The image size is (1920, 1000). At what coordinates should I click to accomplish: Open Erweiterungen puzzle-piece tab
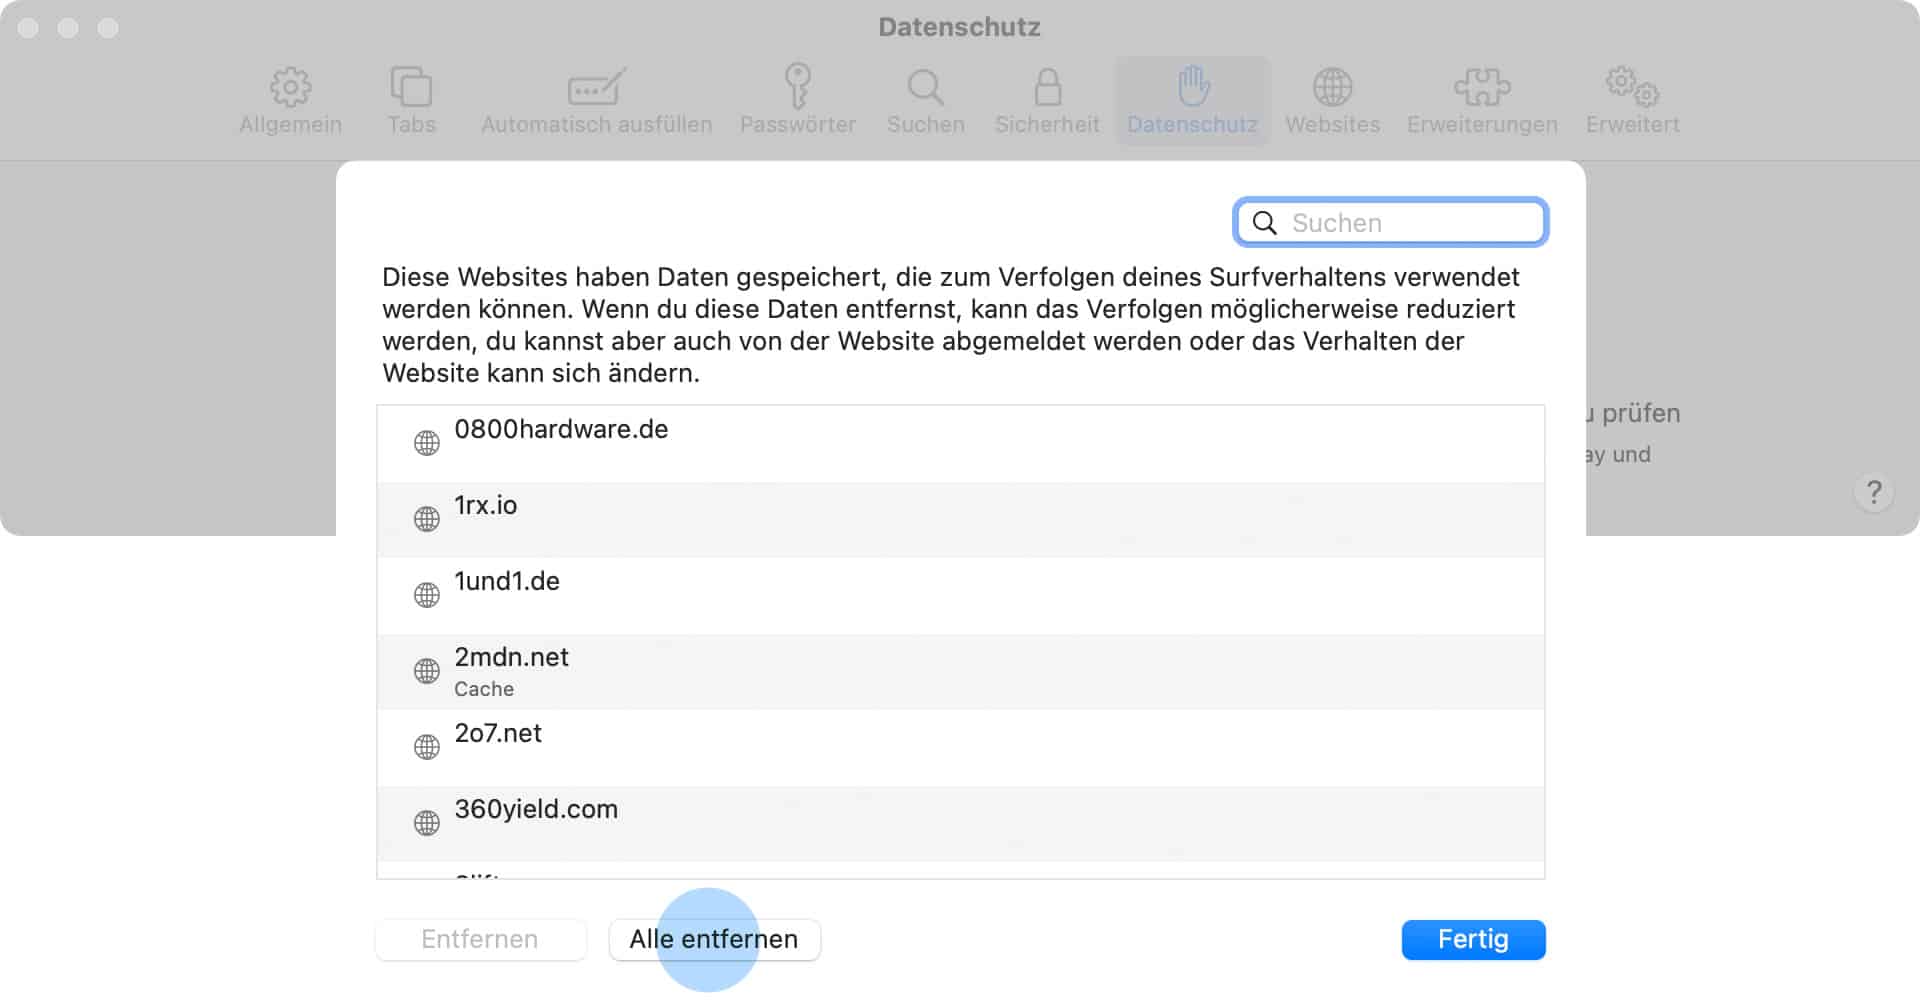(x=1482, y=101)
